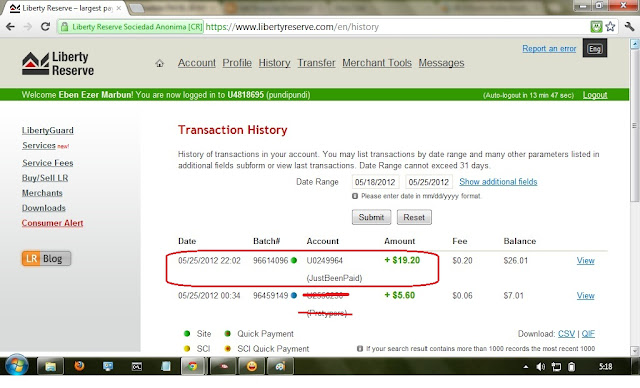Open Consumer Alert sidebar link
Viewport: 640px width, 388px height.
[x=52, y=223]
